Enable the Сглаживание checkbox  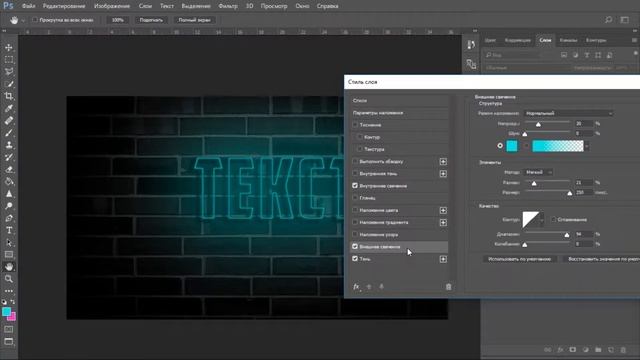coord(553,220)
